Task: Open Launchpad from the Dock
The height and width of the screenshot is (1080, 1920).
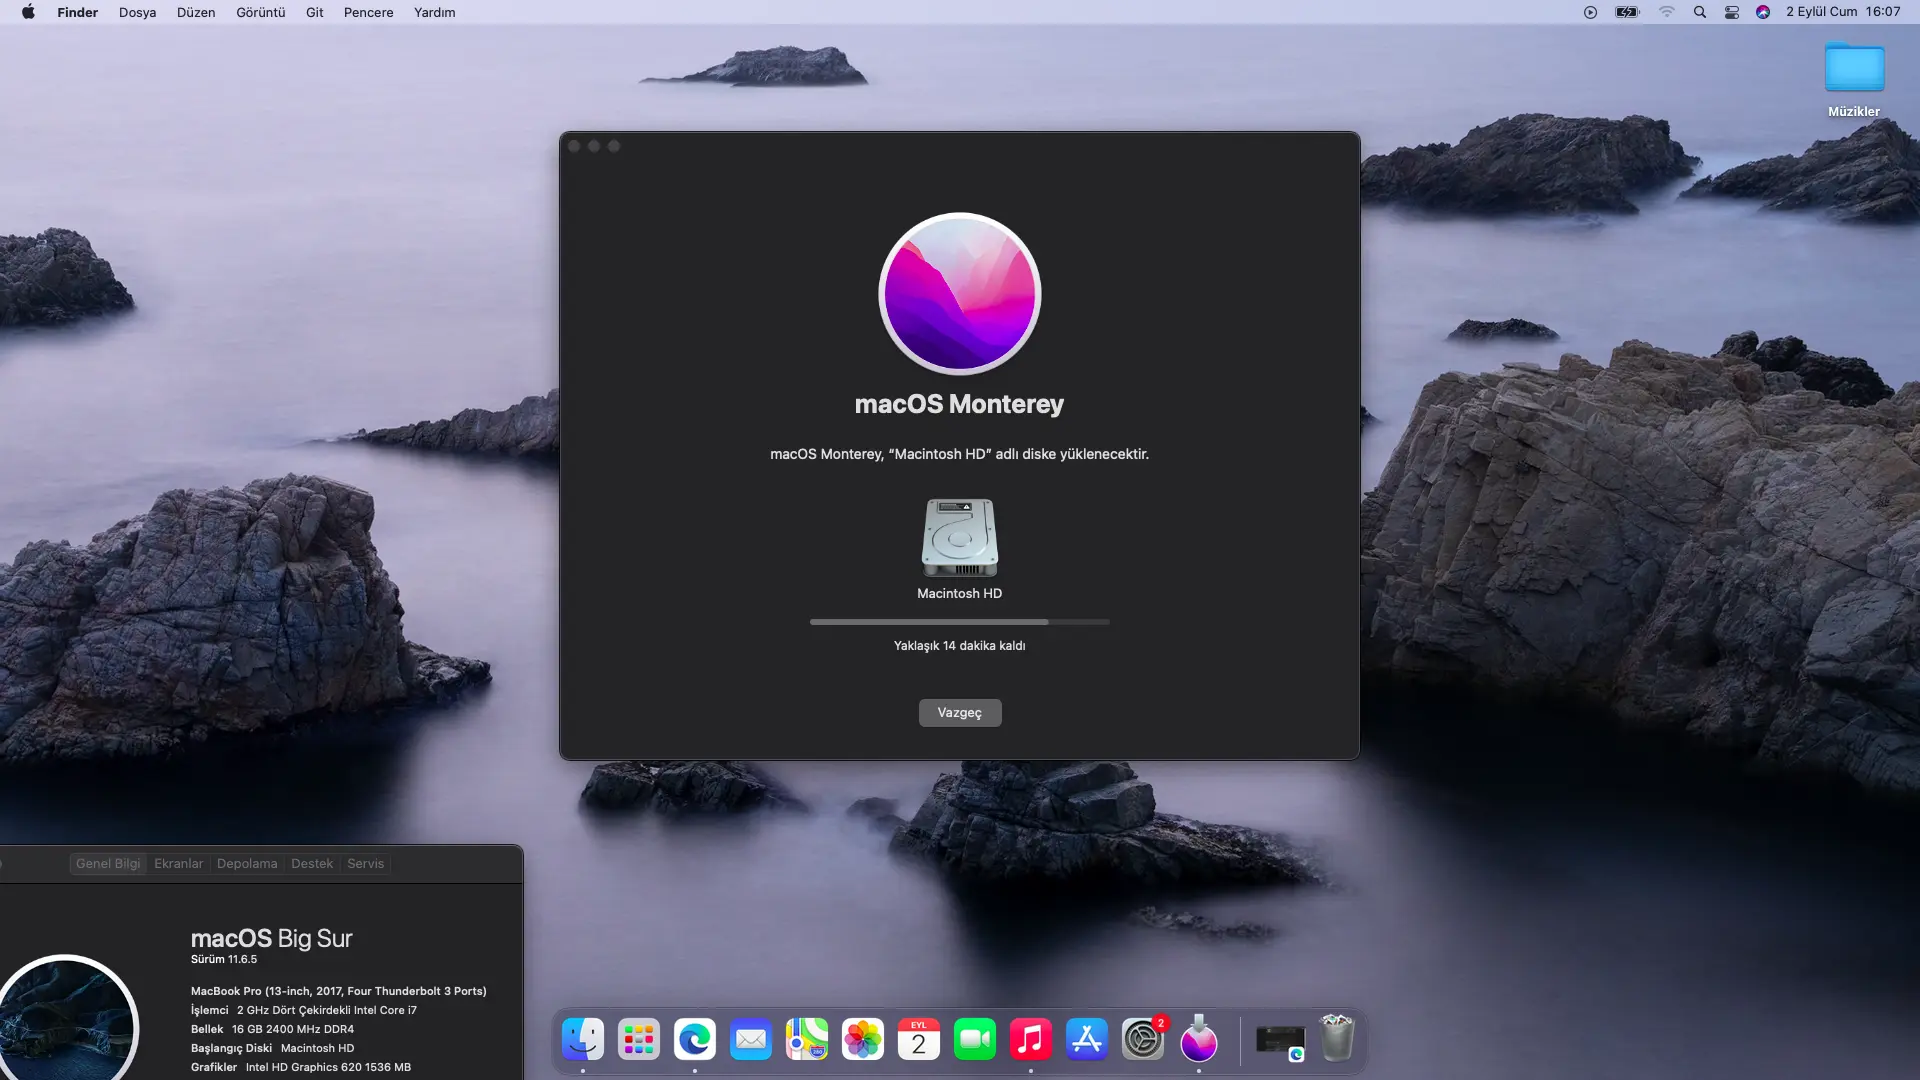Action: click(x=639, y=1040)
